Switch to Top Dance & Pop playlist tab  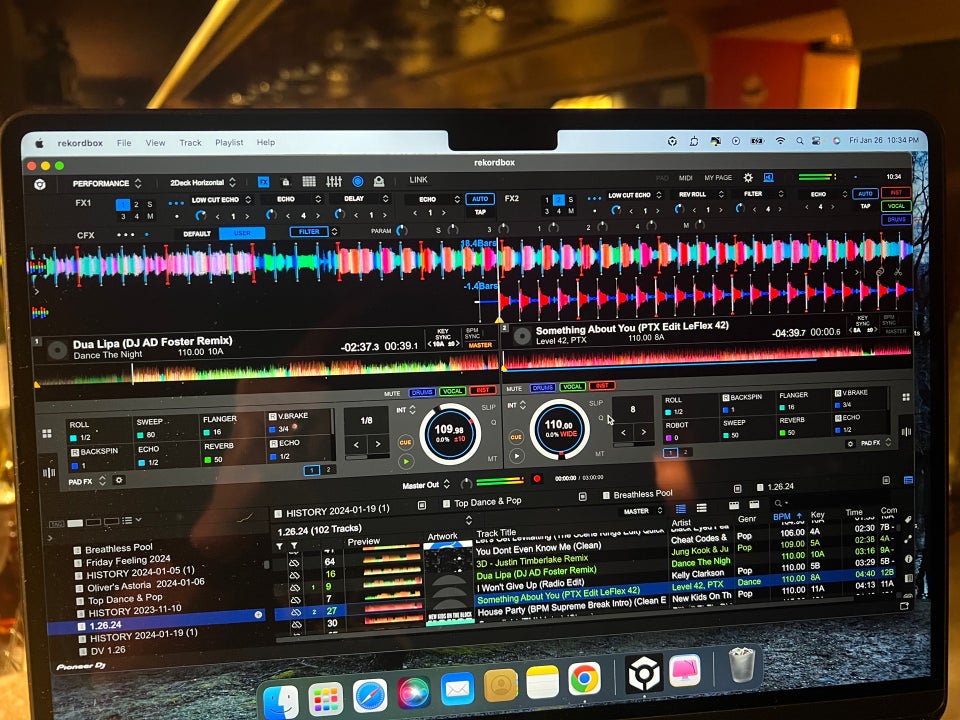(482, 502)
